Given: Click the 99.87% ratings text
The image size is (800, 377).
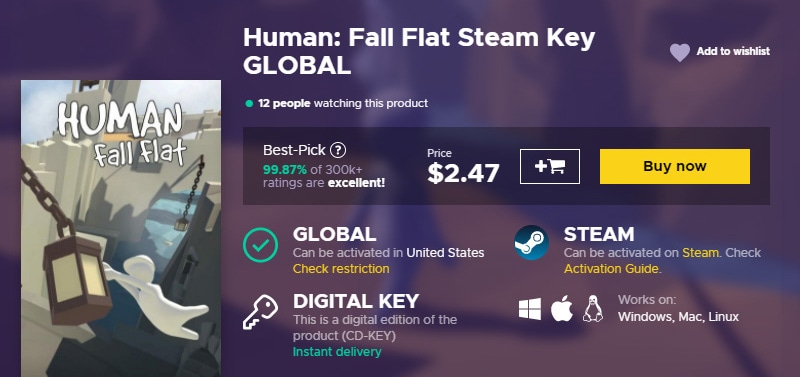Looking at the screenshot, I should tap(324, 175).
